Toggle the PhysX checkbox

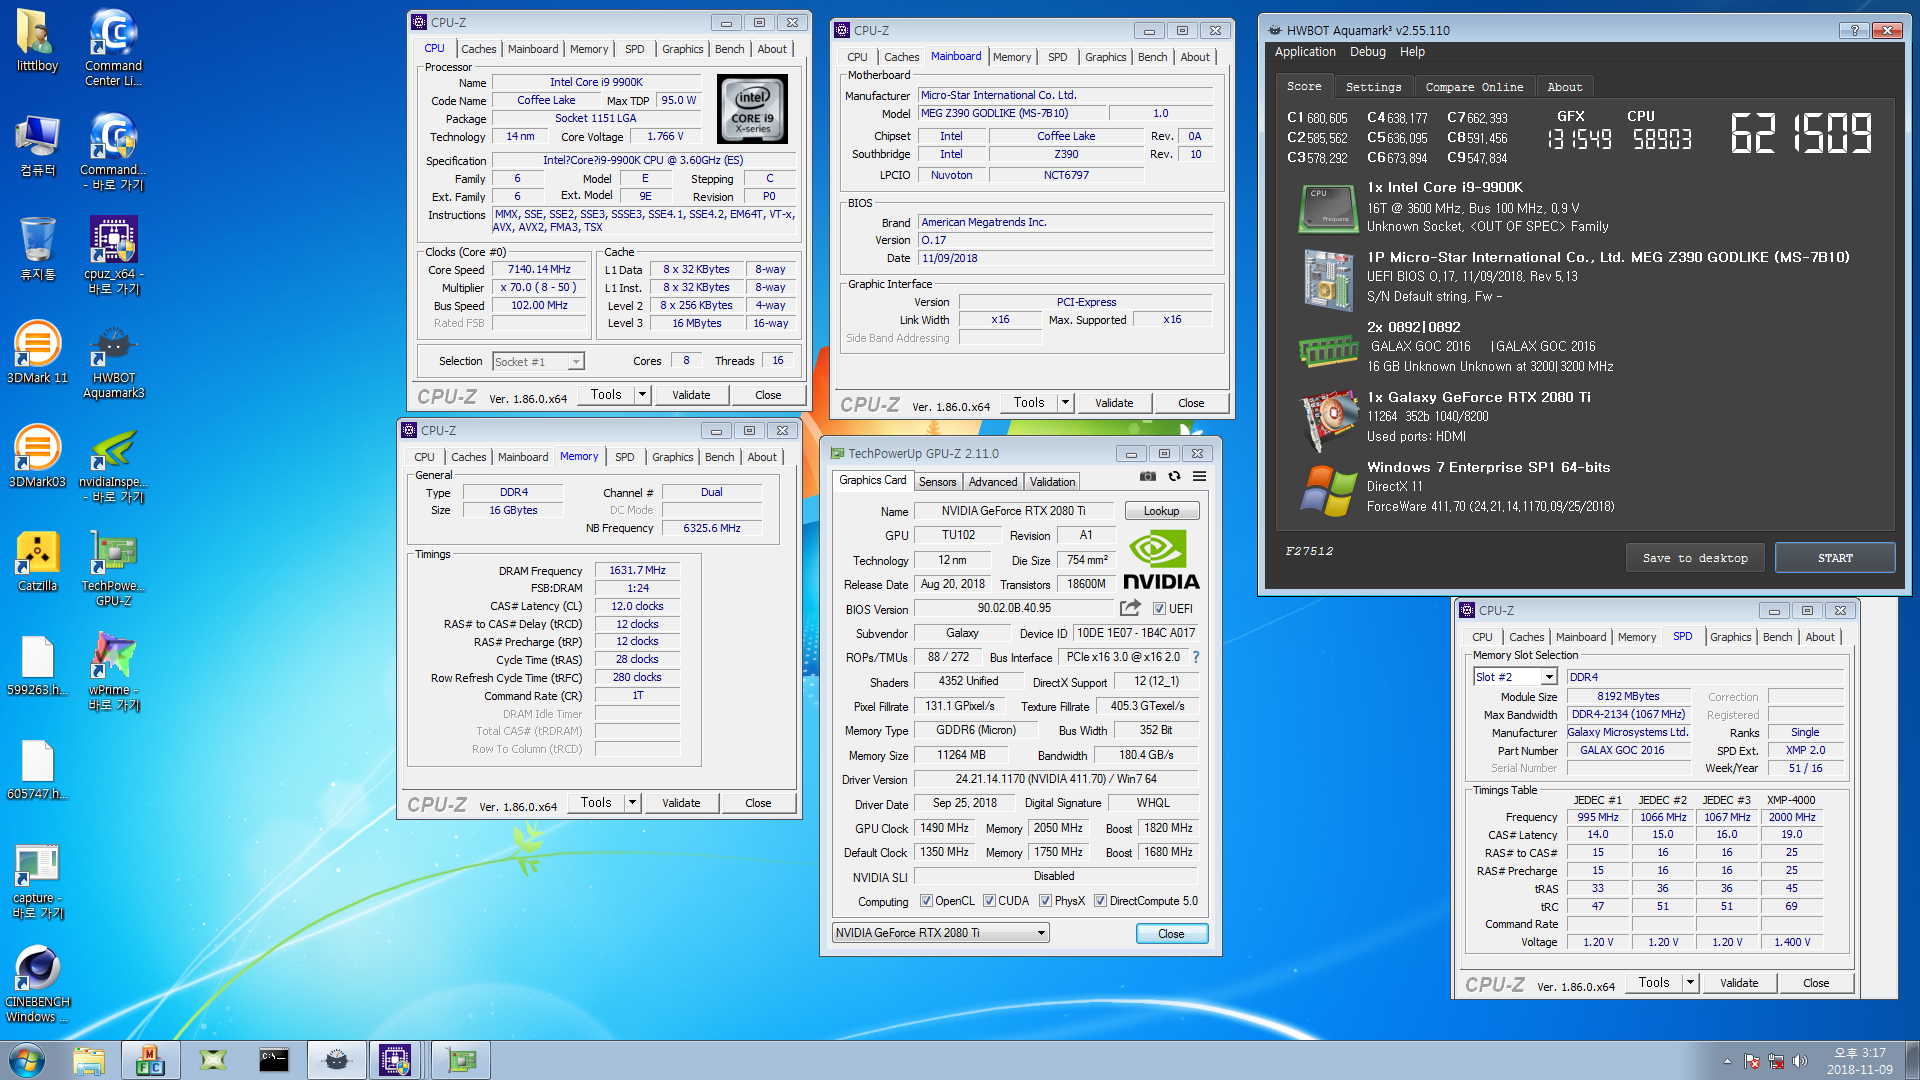[x=1045, y=901]
